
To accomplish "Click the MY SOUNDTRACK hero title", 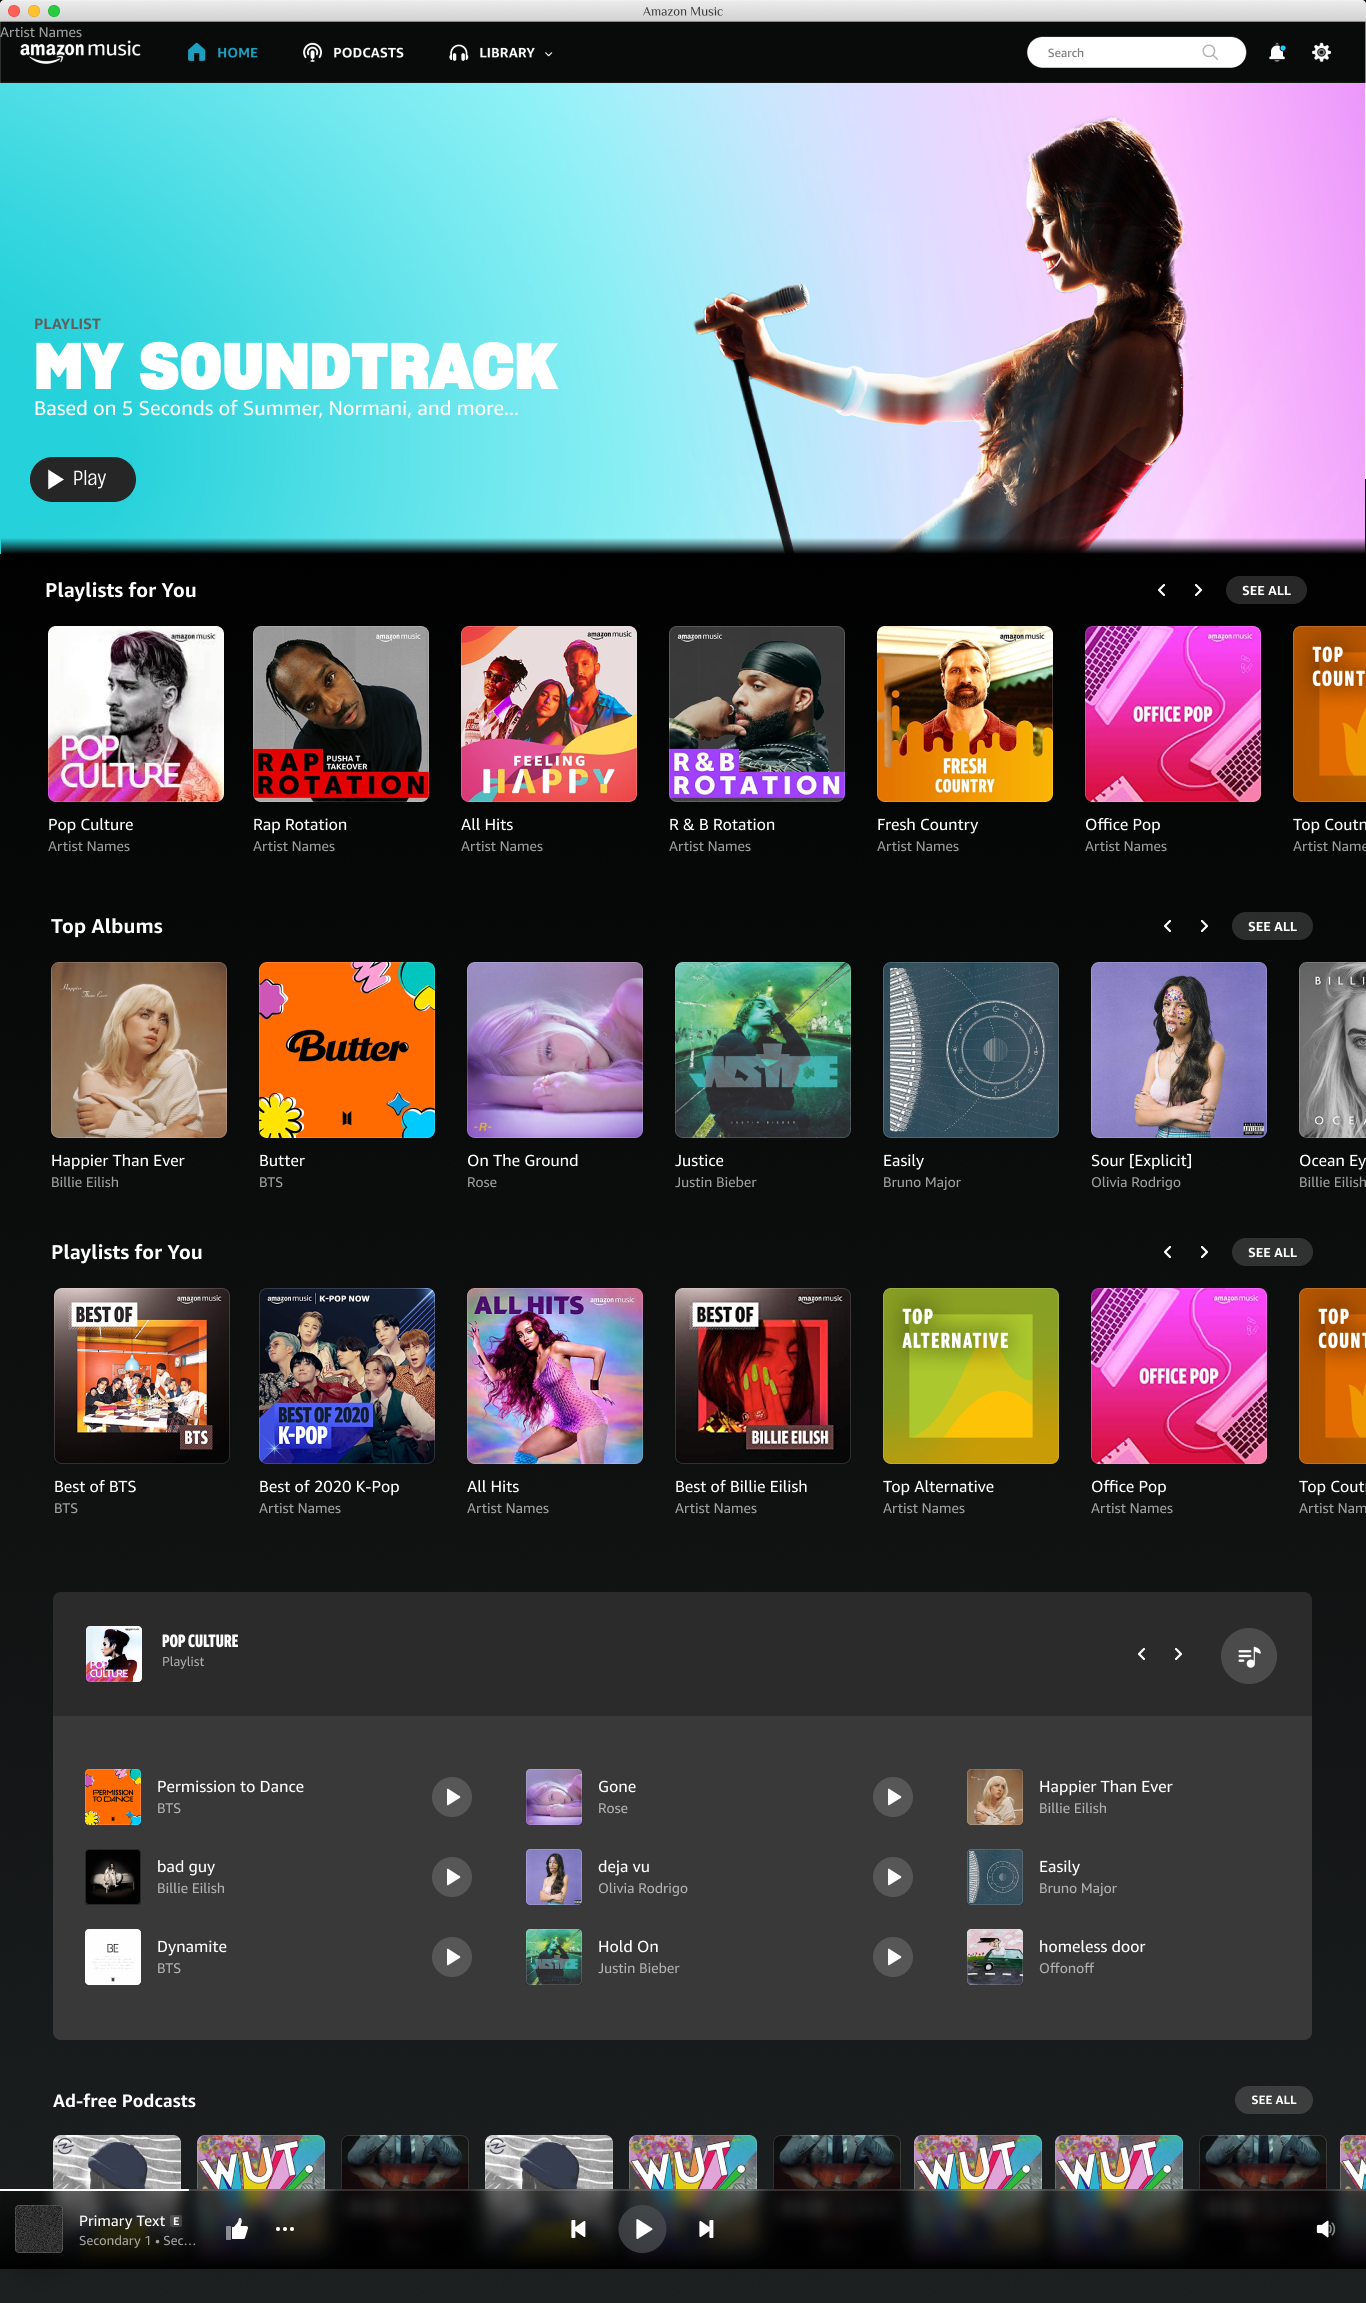I will pos(296,366).
